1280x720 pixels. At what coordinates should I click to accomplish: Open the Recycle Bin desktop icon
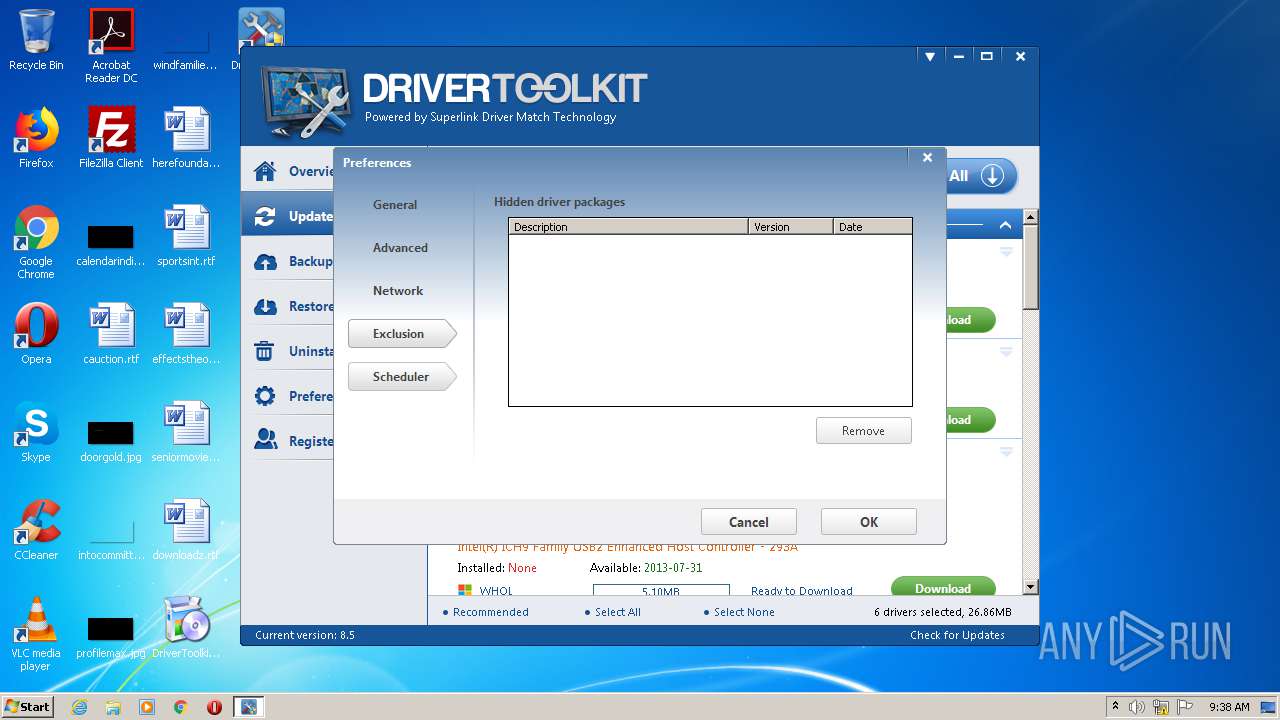36,40
